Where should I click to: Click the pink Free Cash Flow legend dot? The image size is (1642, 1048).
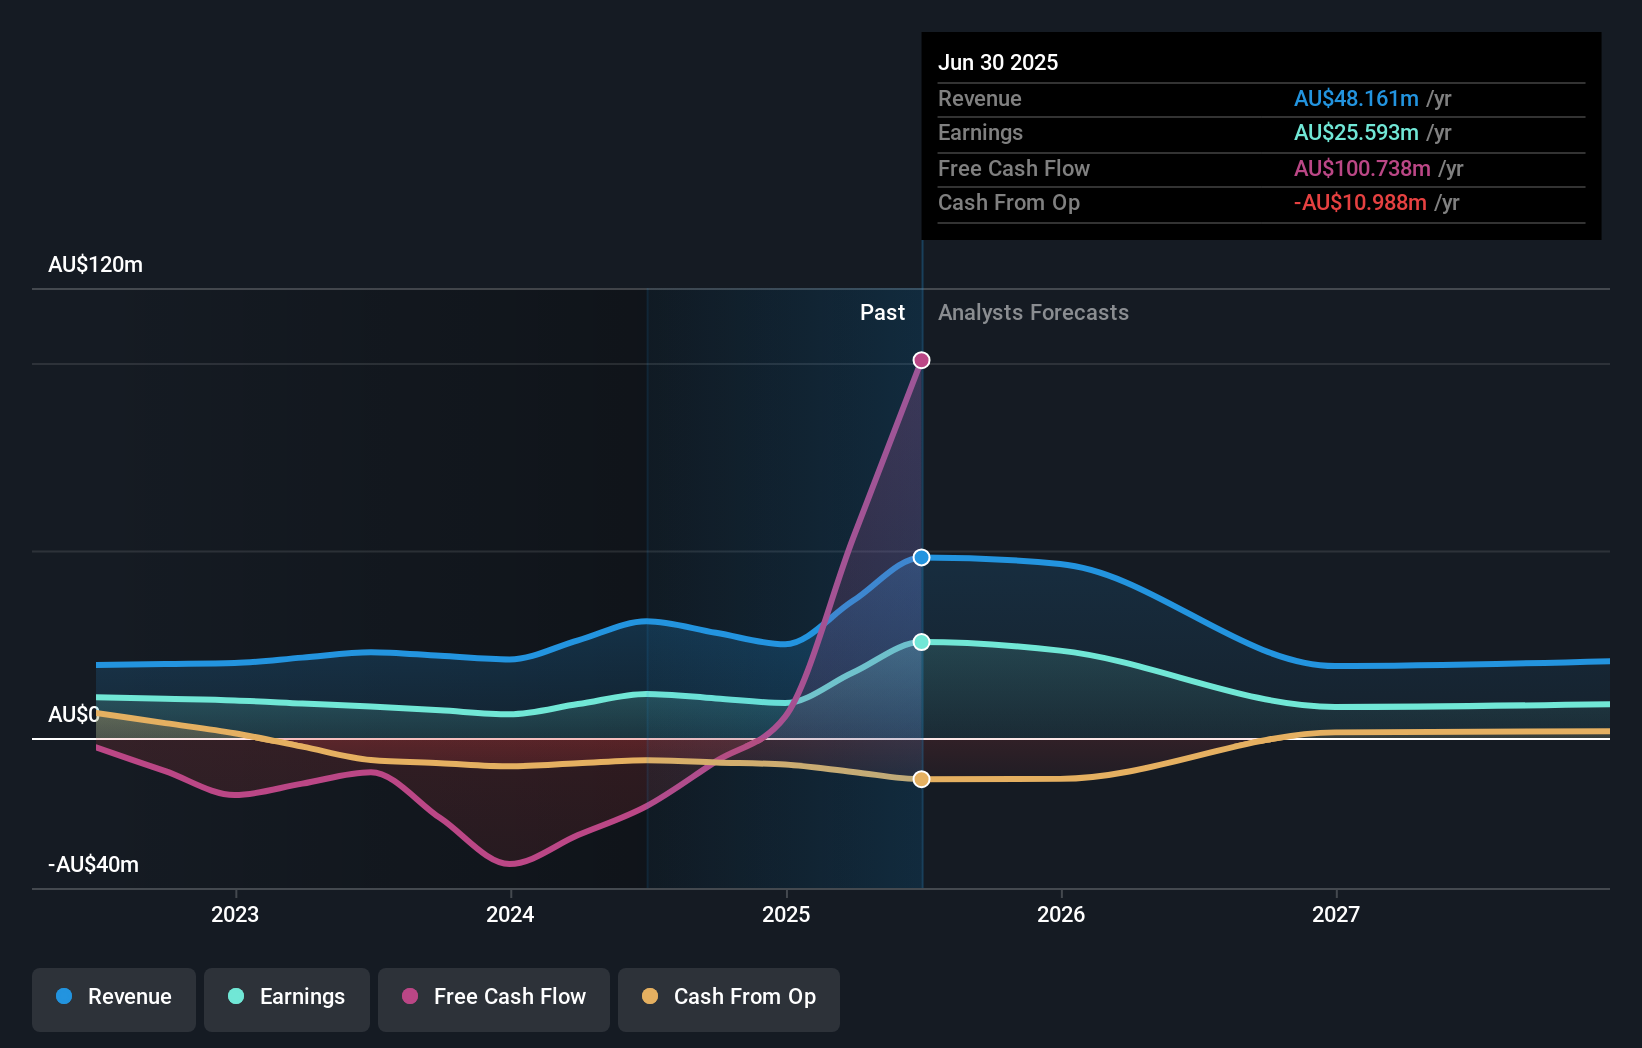click(410, 996)
